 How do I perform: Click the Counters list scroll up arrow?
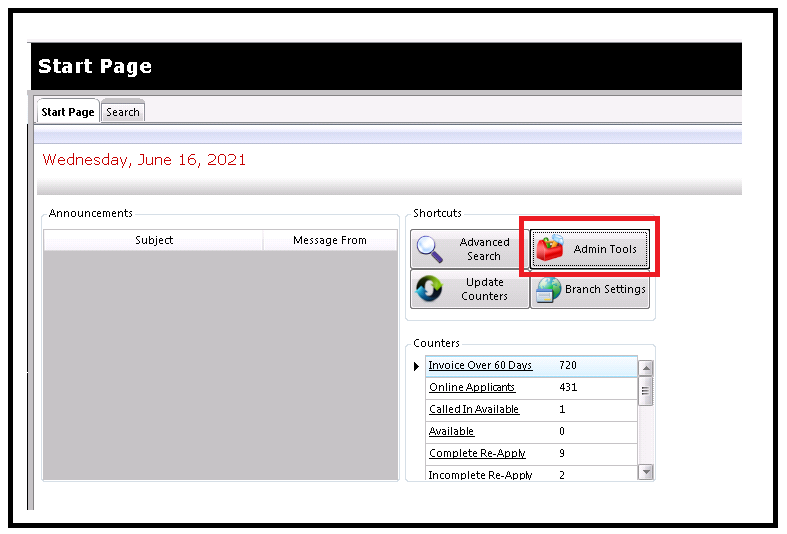646,368
